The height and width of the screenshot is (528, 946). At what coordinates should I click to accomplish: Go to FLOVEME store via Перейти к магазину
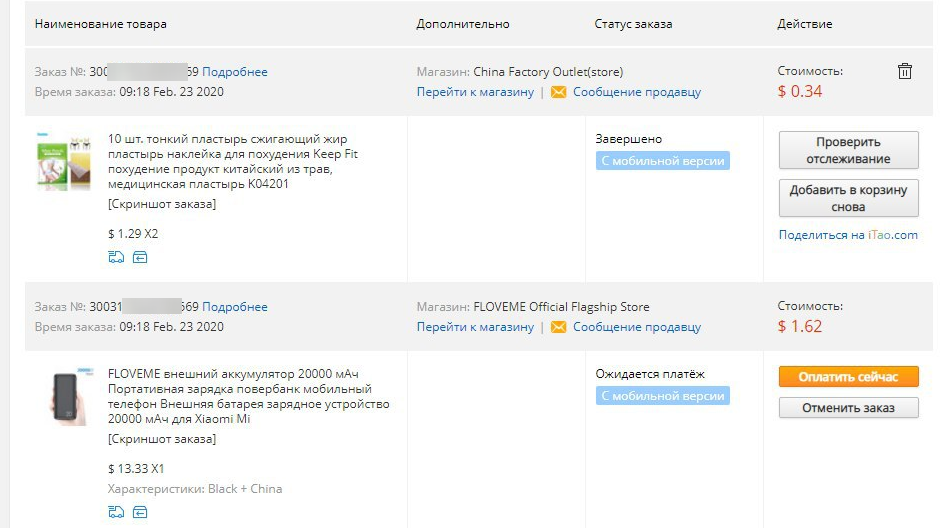(475, 327)
